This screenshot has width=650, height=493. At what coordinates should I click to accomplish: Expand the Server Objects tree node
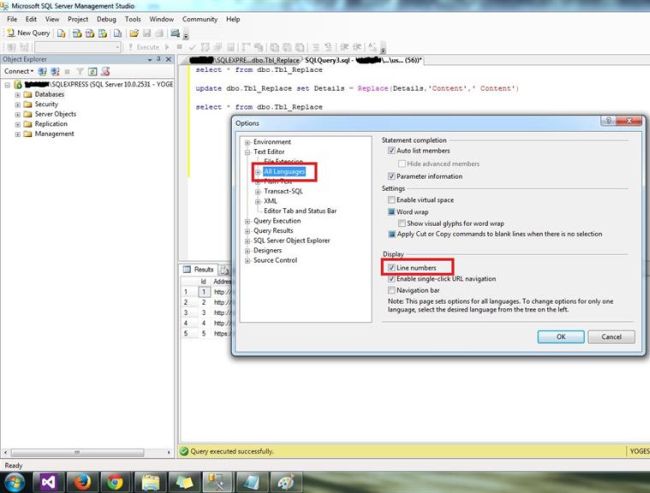[x=18, y=114]
